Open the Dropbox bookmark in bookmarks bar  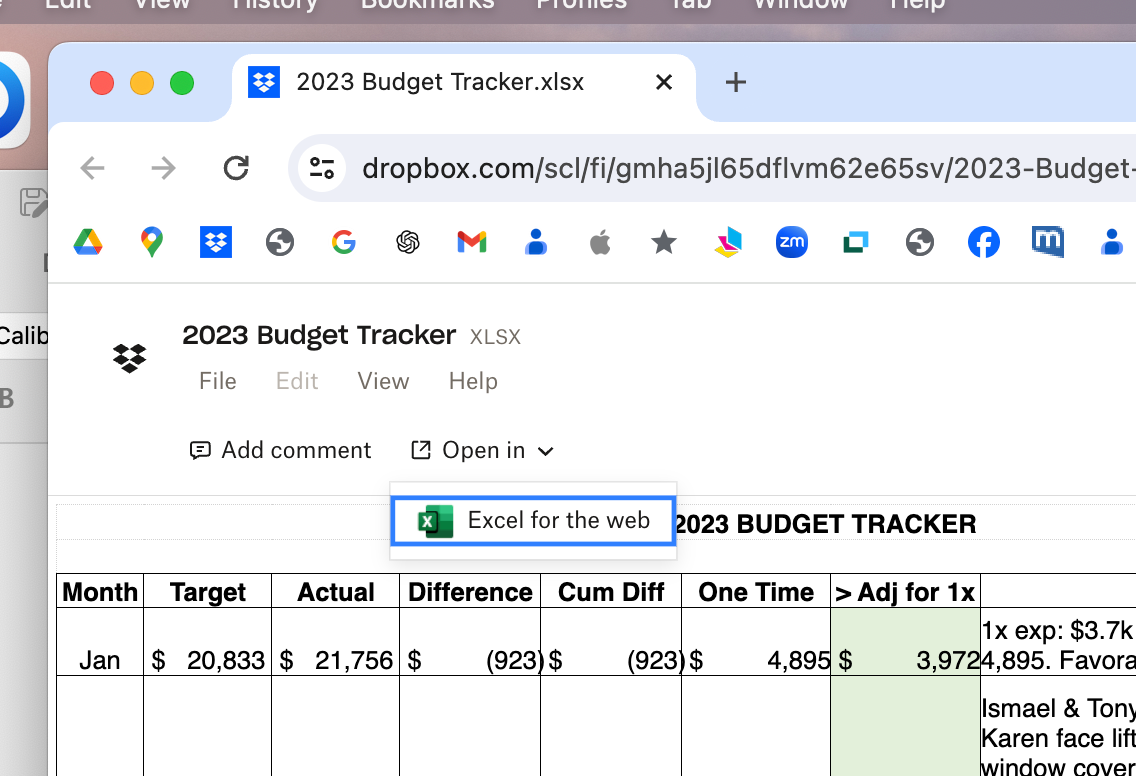(215, 242)
